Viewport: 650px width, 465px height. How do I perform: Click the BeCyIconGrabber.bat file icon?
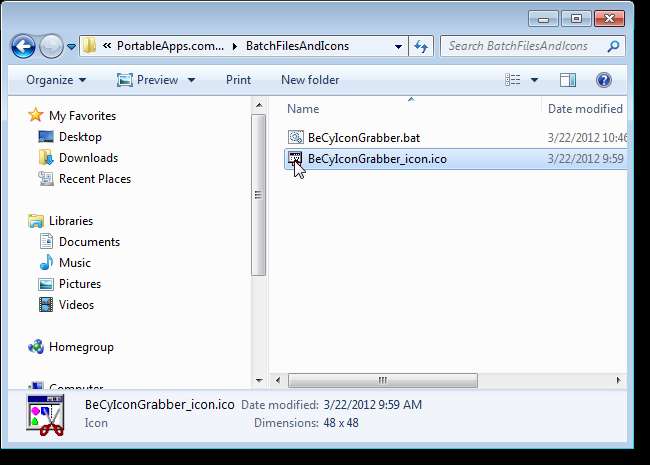point(296,137)
